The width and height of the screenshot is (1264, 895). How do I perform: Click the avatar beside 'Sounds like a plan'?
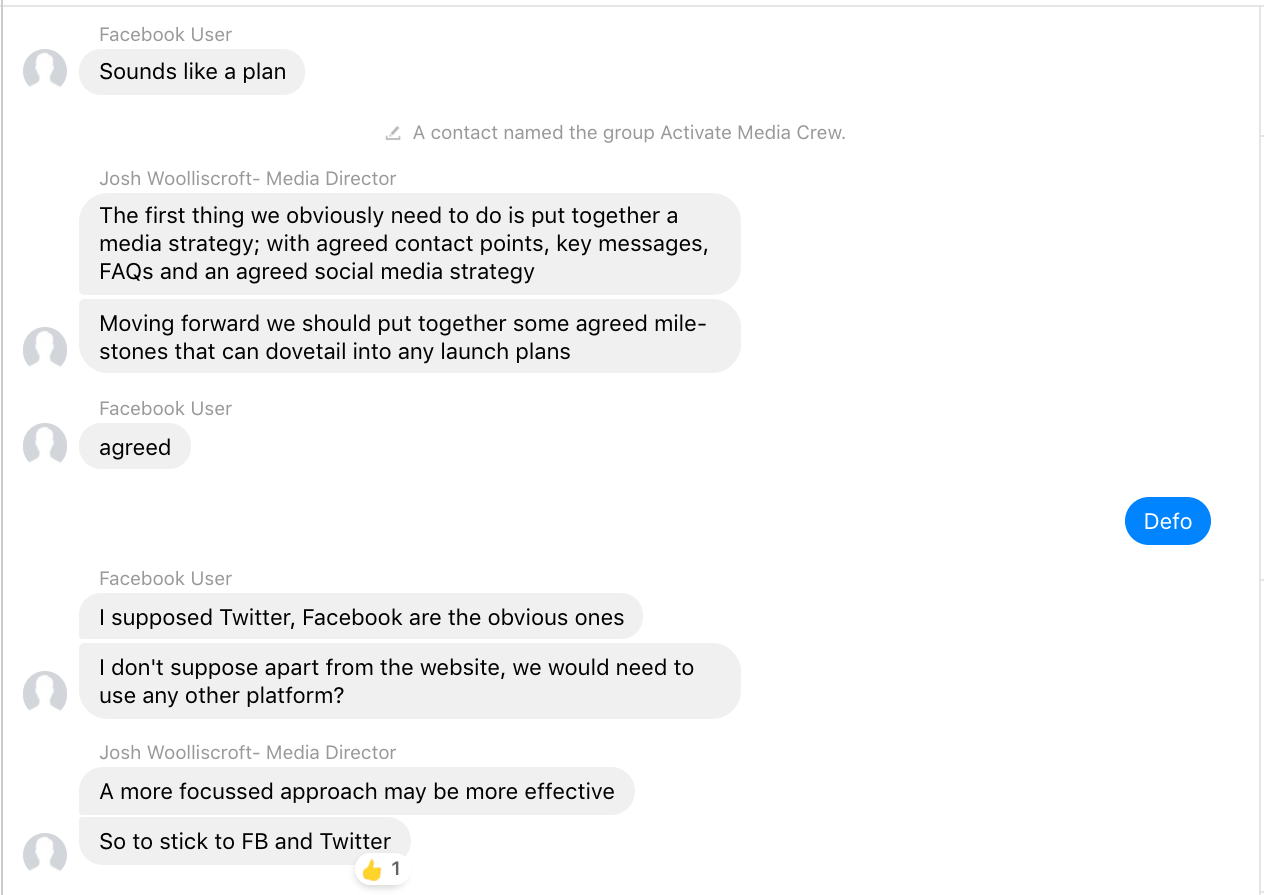pos(45,71)
